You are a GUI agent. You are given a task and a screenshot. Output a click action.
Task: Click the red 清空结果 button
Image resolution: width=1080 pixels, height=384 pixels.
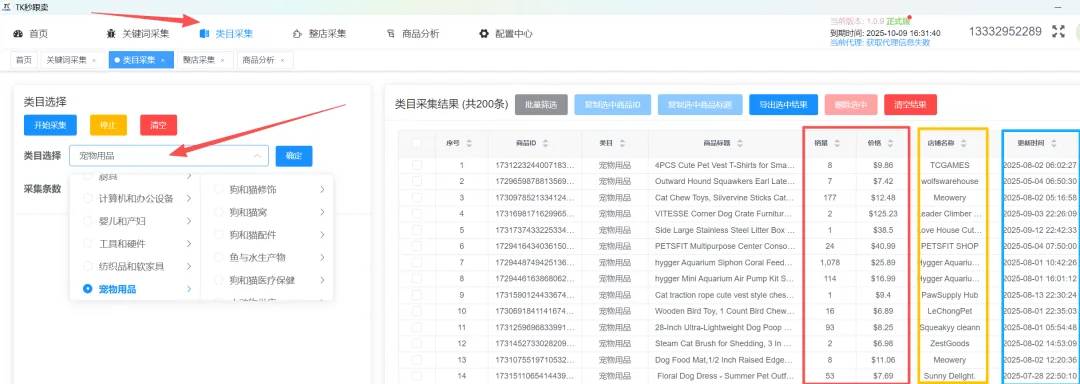coord(910,105)
